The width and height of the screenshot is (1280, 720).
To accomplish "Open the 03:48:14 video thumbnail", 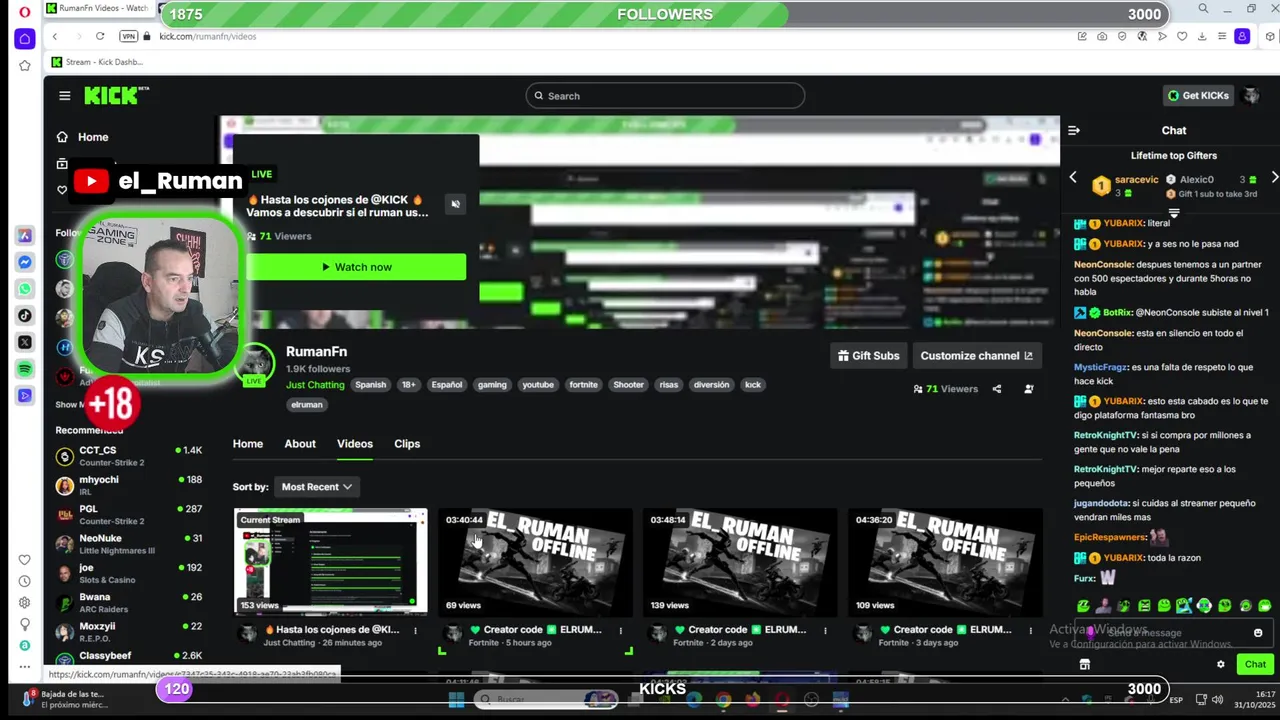I will click(740, 562).
